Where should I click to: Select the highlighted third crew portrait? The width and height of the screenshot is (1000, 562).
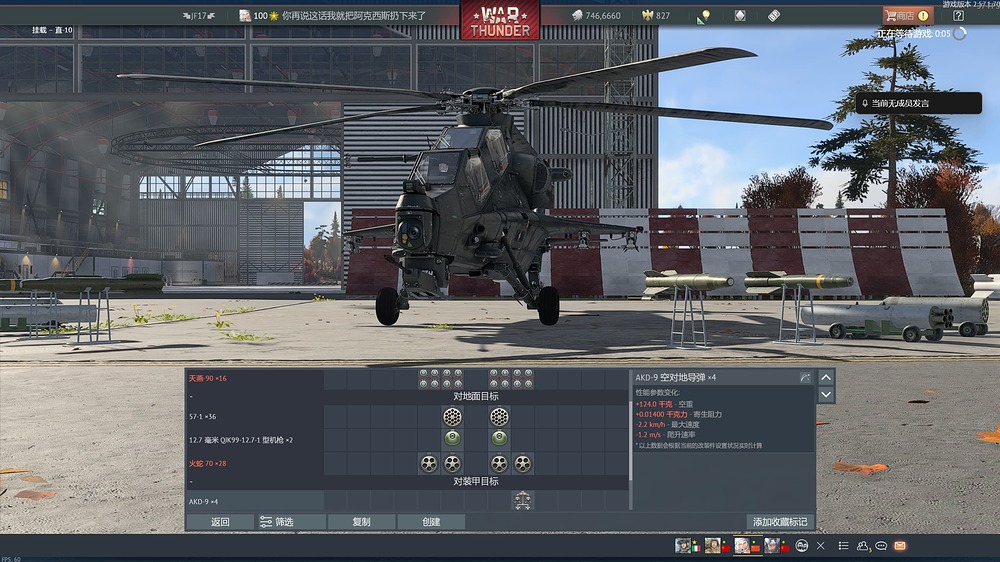coord(747,545)
